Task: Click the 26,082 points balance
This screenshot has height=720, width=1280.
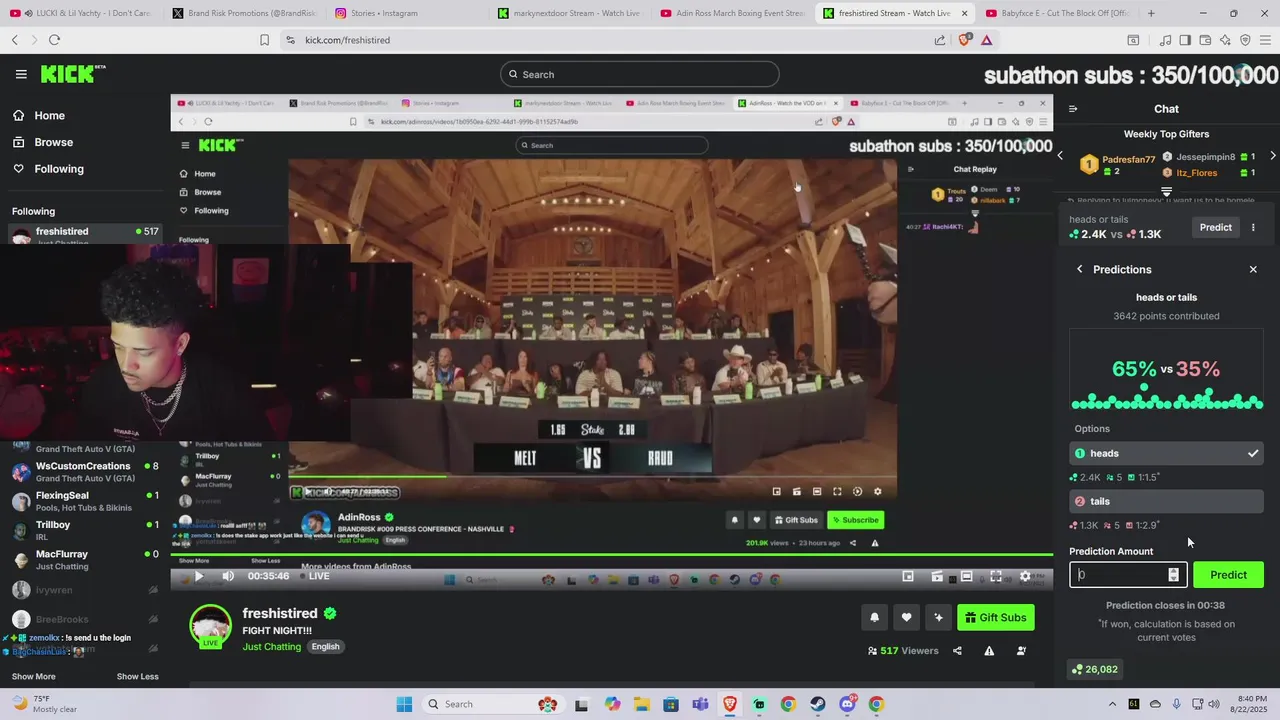Action: point(1094,669)
